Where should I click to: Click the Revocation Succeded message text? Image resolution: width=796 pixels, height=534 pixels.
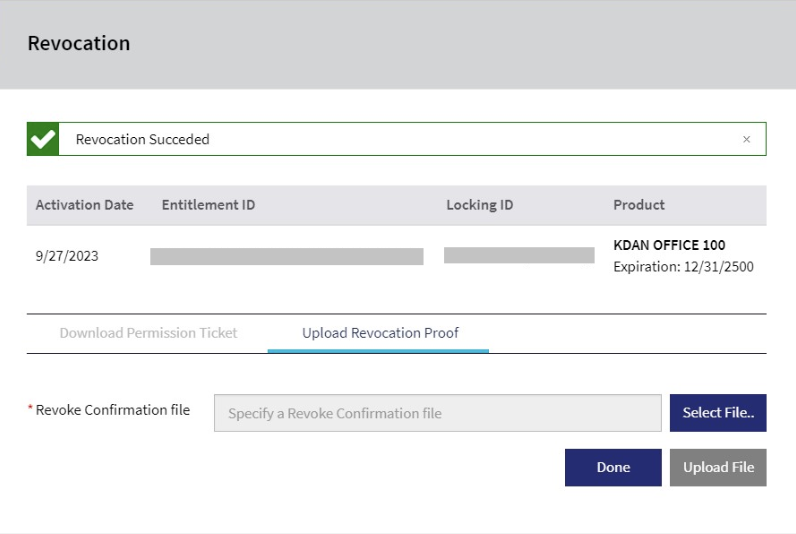click(143, 140)
